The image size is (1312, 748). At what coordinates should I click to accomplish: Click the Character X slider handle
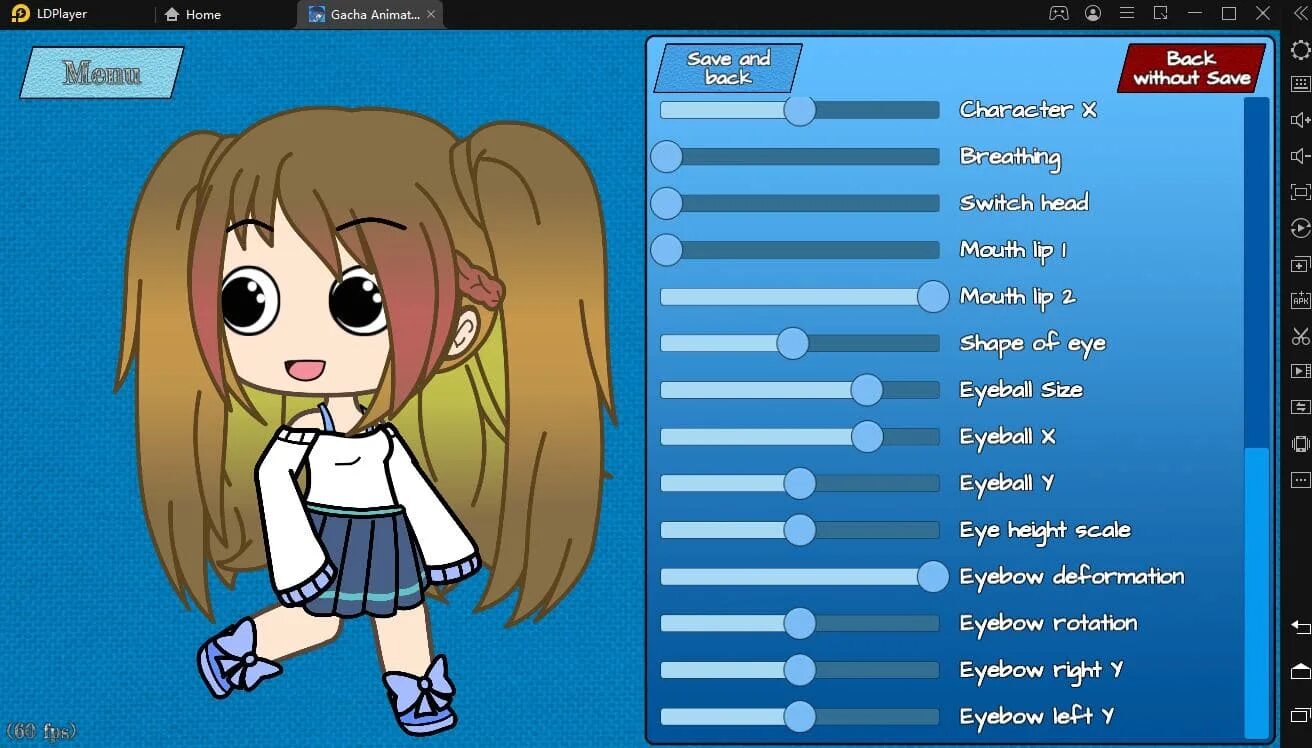click(x=800, y=110)
